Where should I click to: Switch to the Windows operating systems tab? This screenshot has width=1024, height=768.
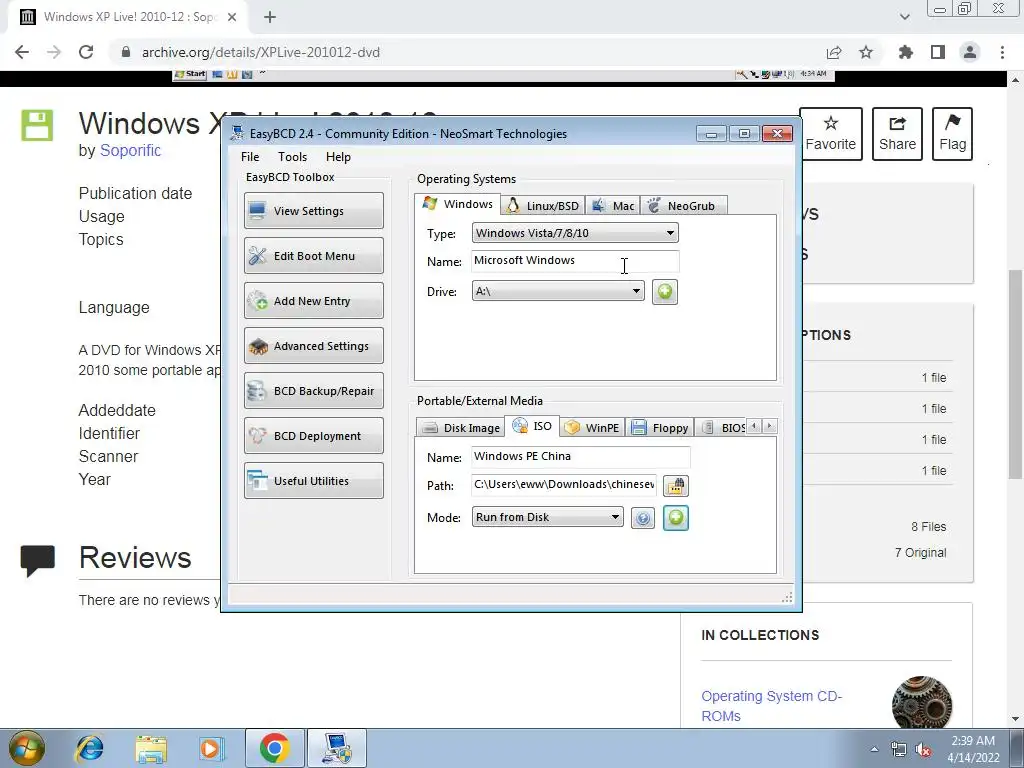(458, 204)
